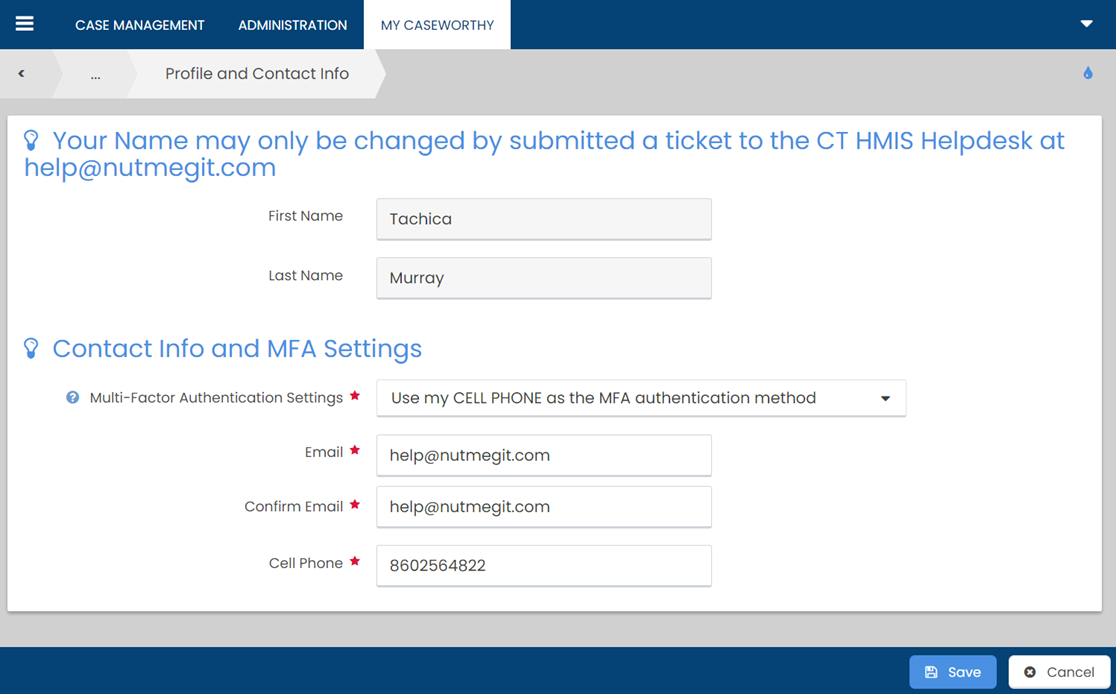Image resolution: width=1116 pixels, height=694 pixels.
Task: Select the Last Name field containing Murray
Action: pos(543,278)
